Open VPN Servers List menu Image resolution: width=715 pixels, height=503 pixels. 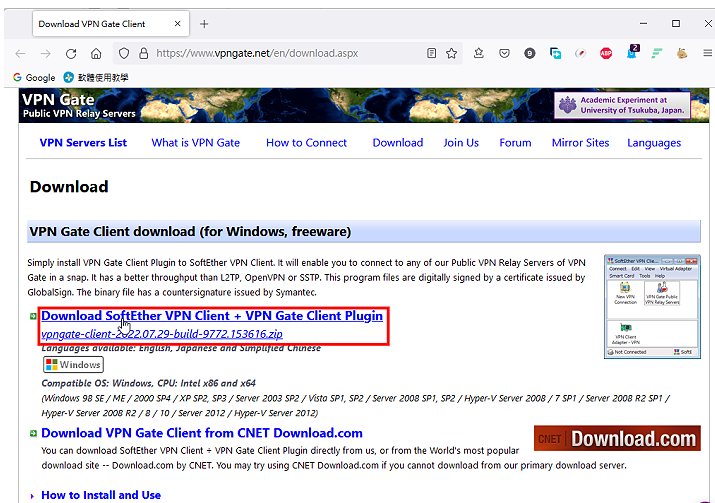click(83, 143)
